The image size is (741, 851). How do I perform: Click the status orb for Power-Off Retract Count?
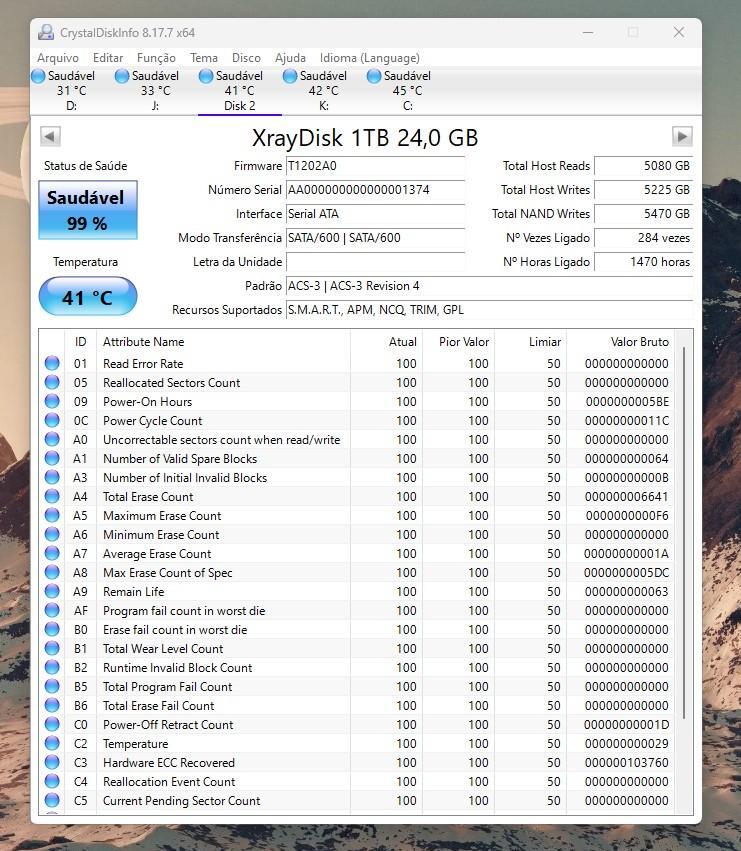[x=52, y=724]
